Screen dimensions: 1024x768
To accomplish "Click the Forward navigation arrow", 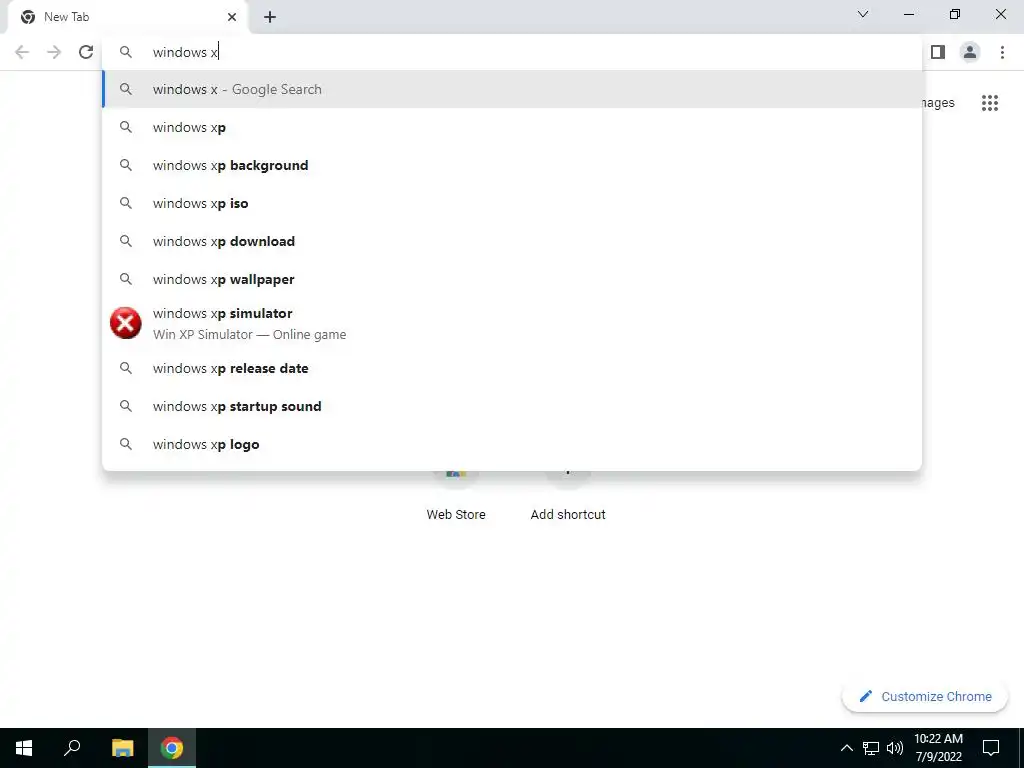I will 54,52.
